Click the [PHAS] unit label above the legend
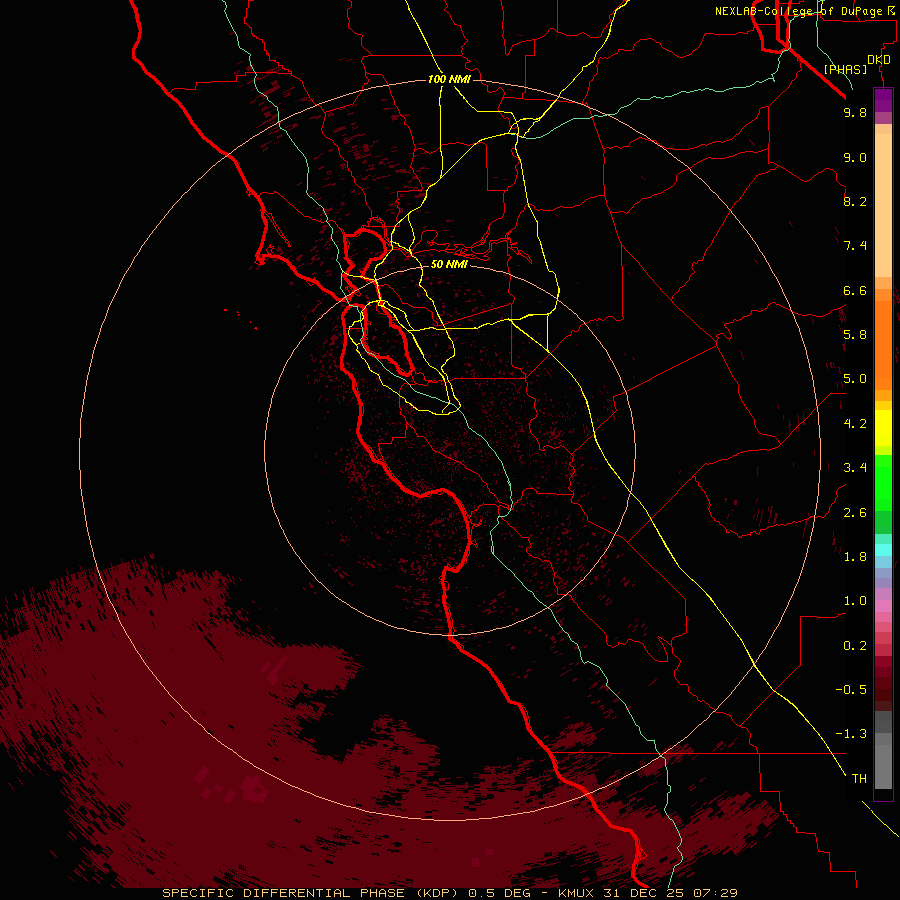900x900 pixels. [845, 69]
